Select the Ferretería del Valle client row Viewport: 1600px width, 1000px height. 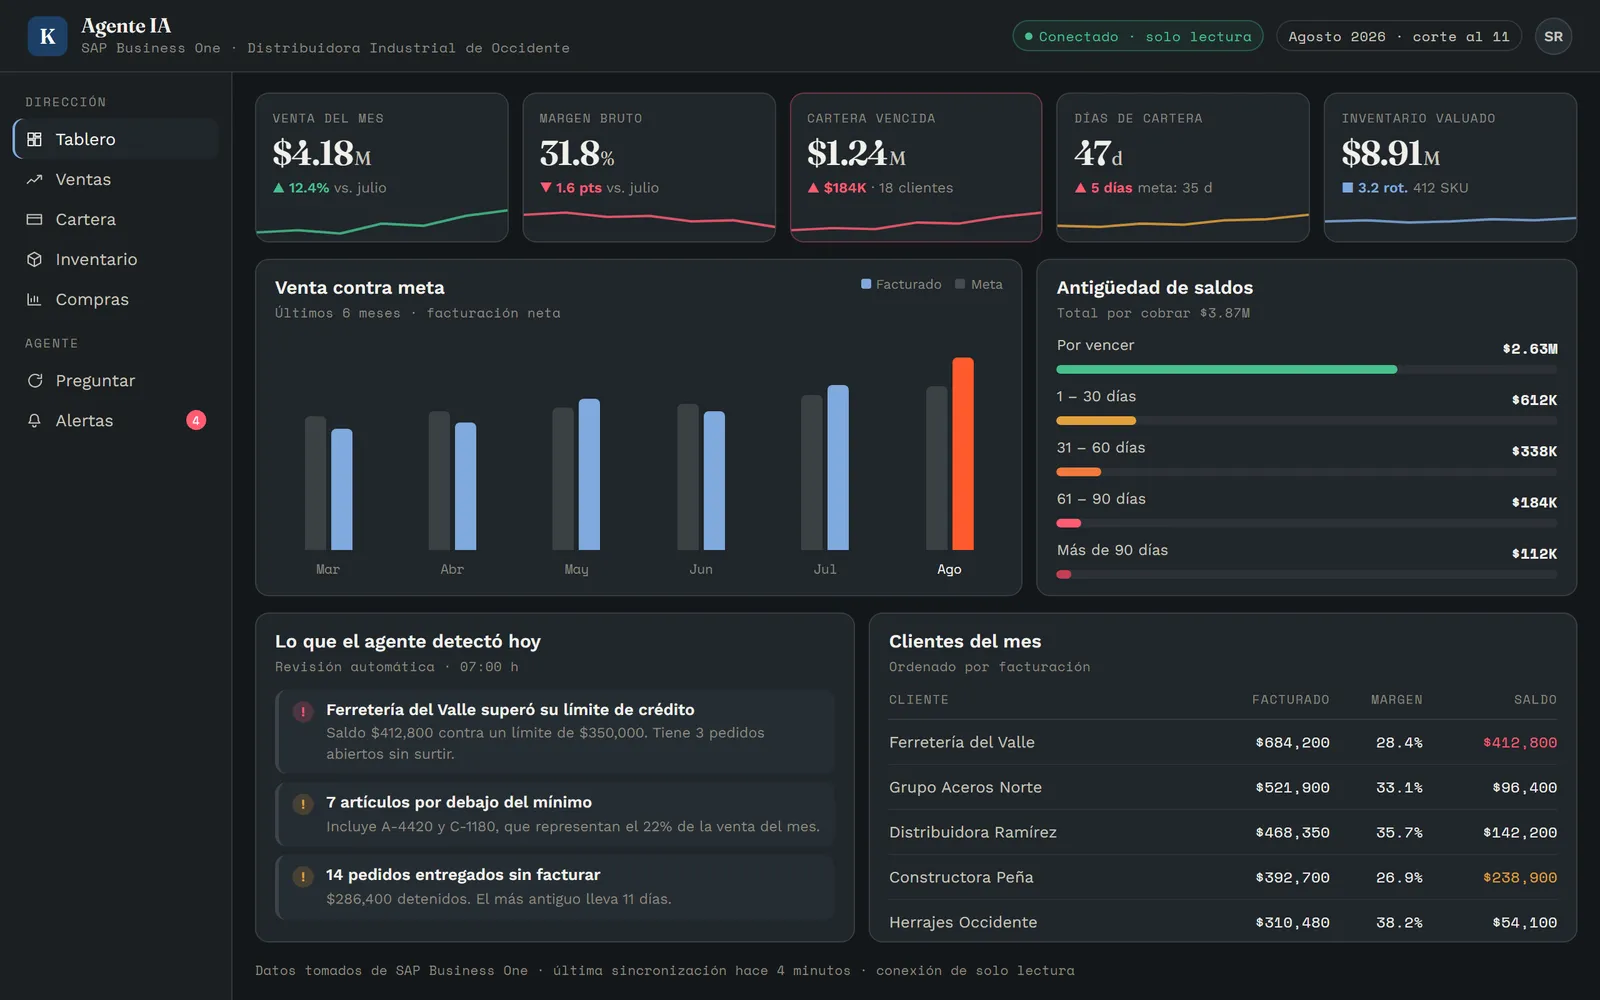click(x=1223, y=742)
